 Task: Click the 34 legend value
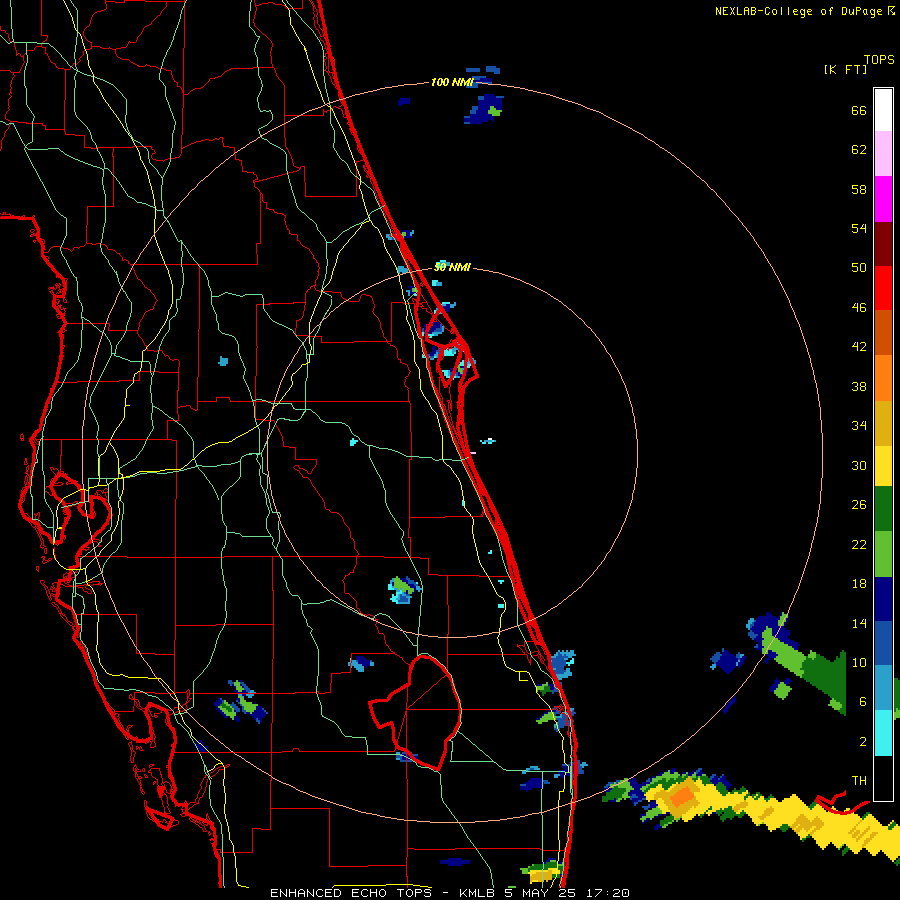tap(859, 426)
